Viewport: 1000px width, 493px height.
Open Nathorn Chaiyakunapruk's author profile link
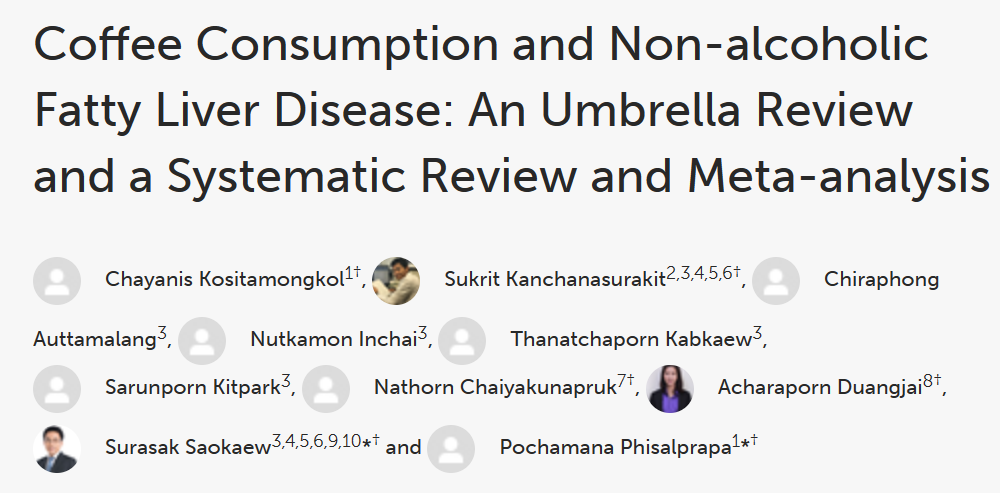[494, 388]
